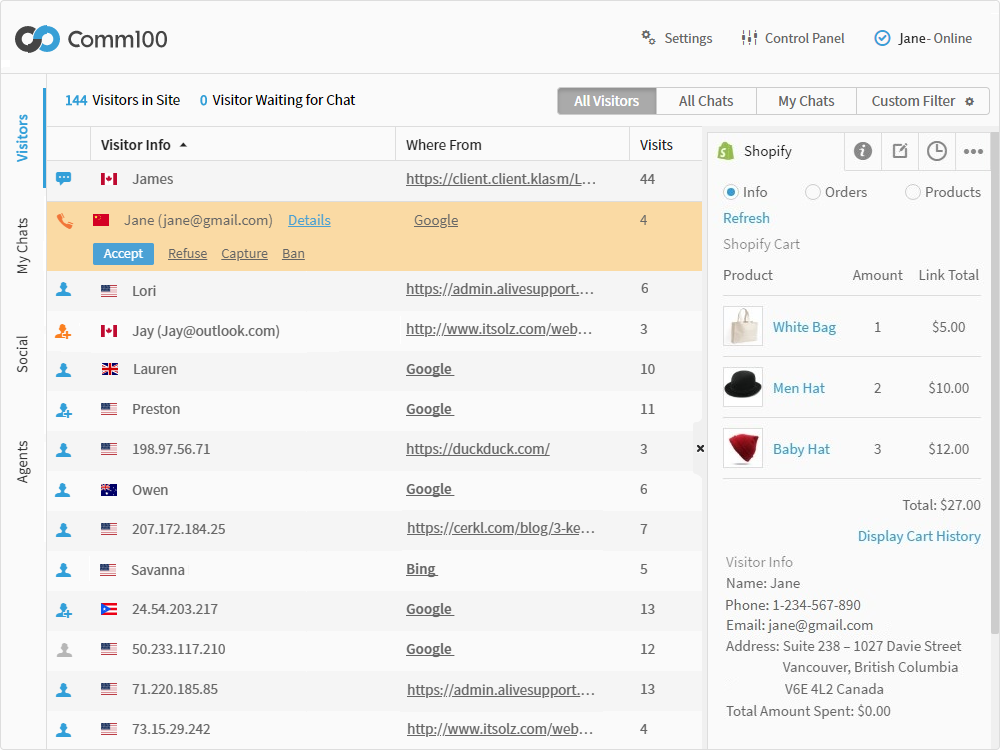Click the Shopify bag icon
This screenshot has height=750, width=1000.
[x=726, y=151]
